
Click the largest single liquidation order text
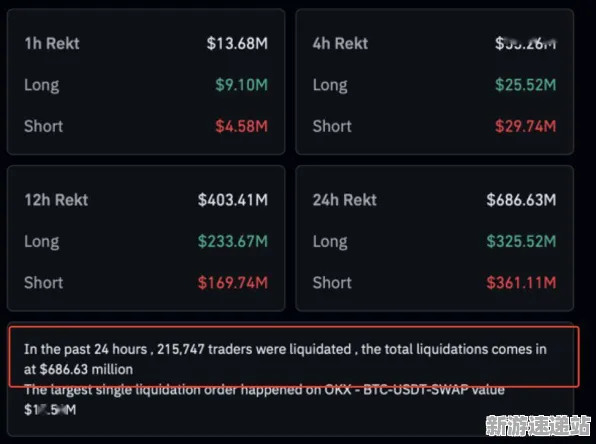click(x=265, y=400)
